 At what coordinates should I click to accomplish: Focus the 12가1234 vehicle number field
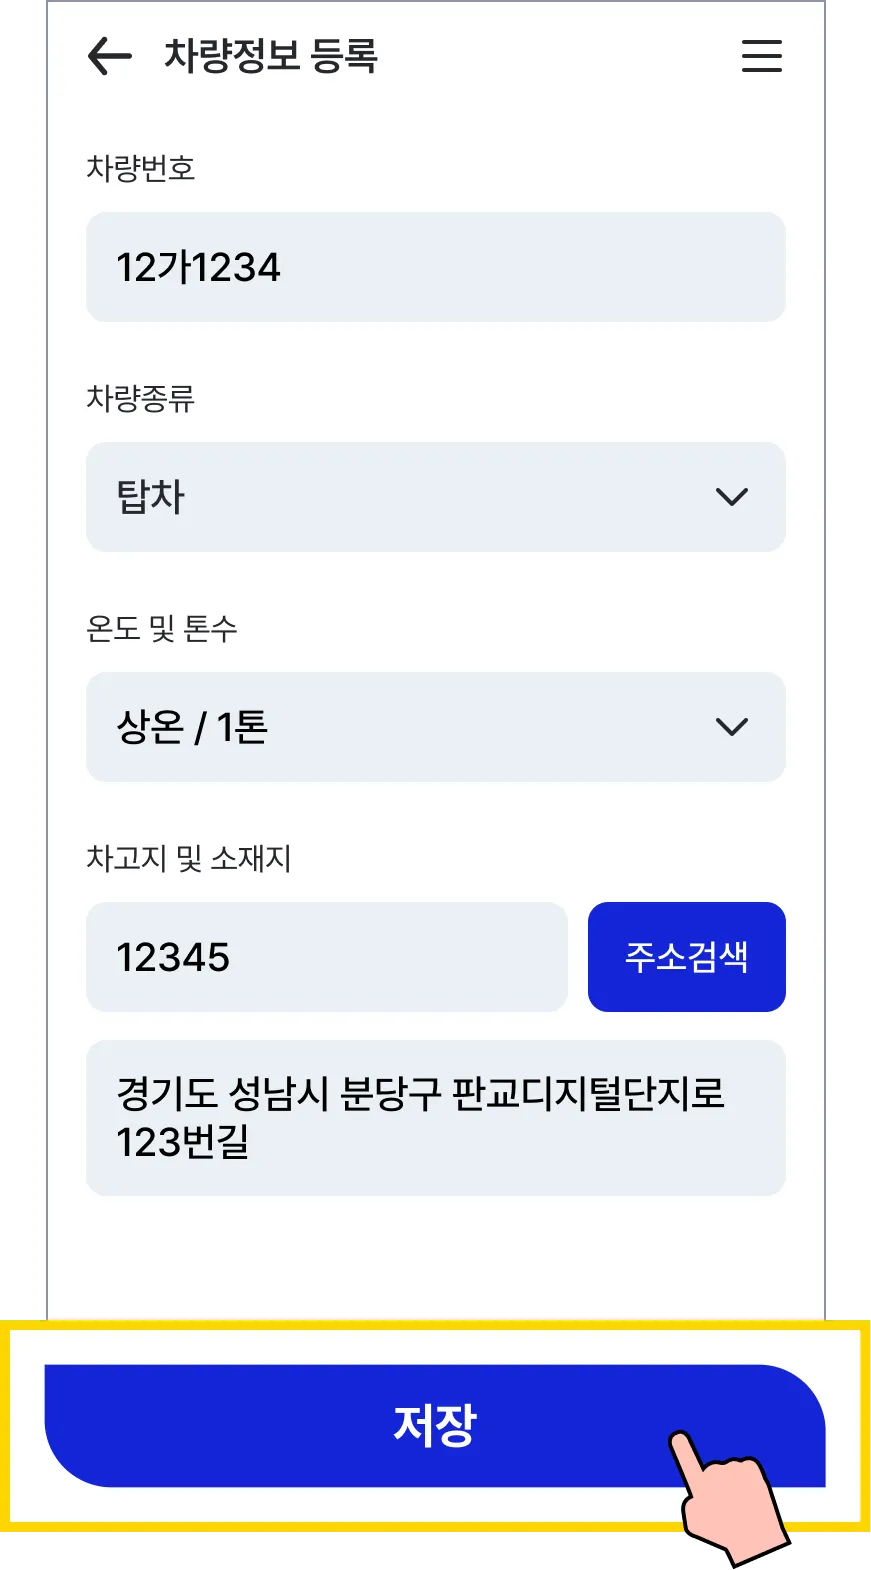point(436,267)
